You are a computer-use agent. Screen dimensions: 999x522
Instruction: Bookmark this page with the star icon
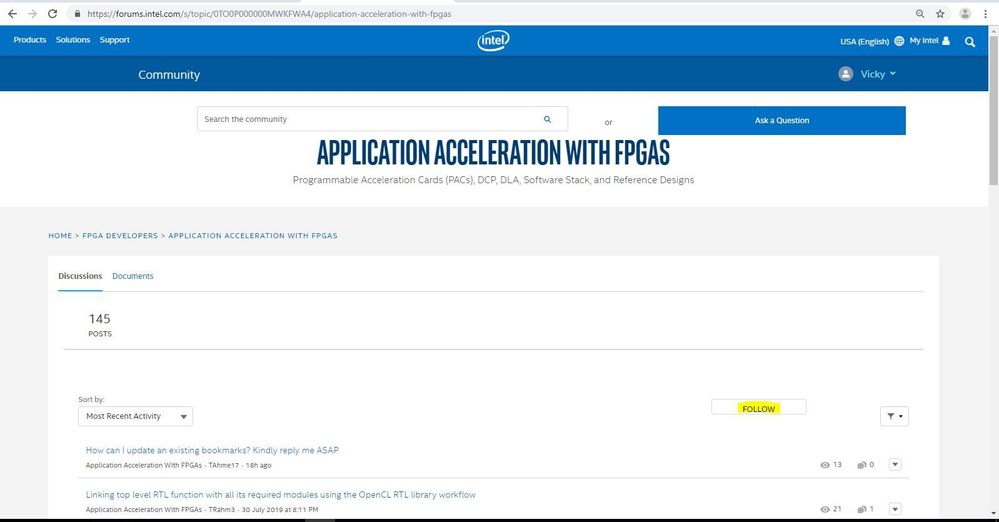pos(940,14)
